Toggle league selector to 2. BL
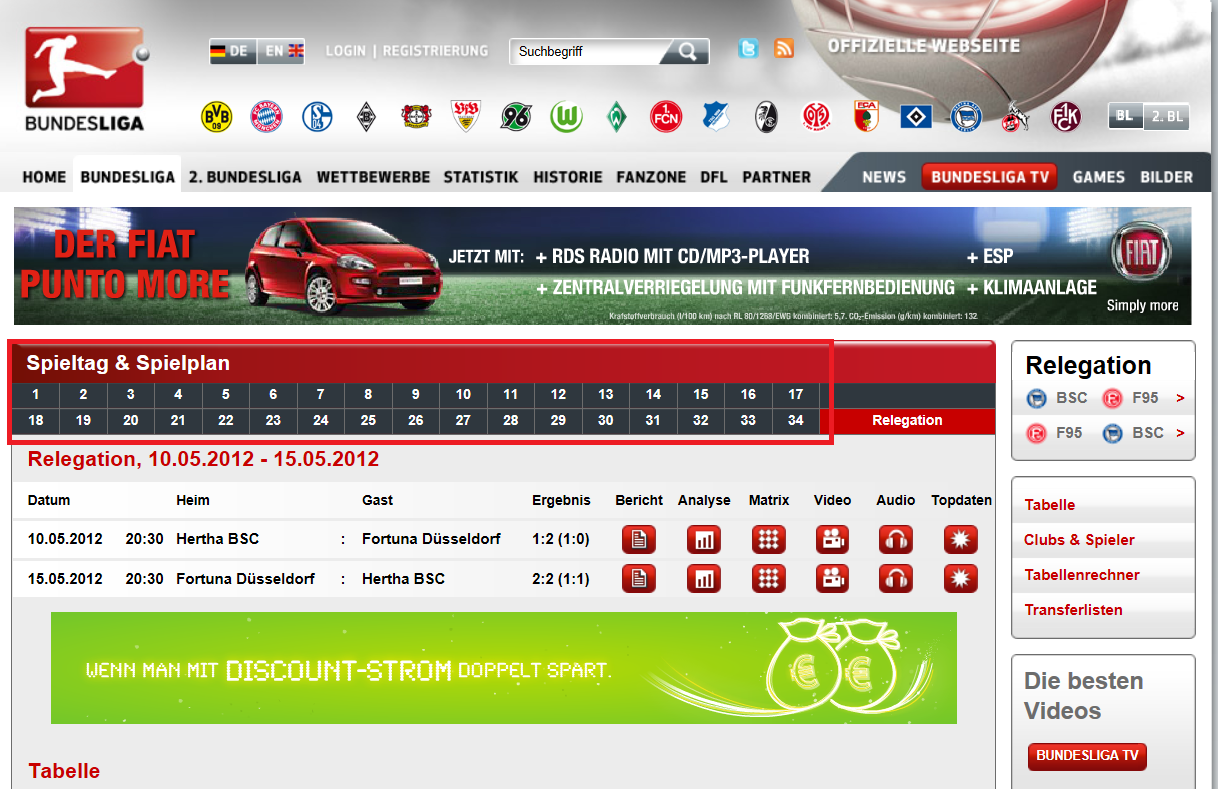Screen dimensions: 1218x789 point(1166,116)
